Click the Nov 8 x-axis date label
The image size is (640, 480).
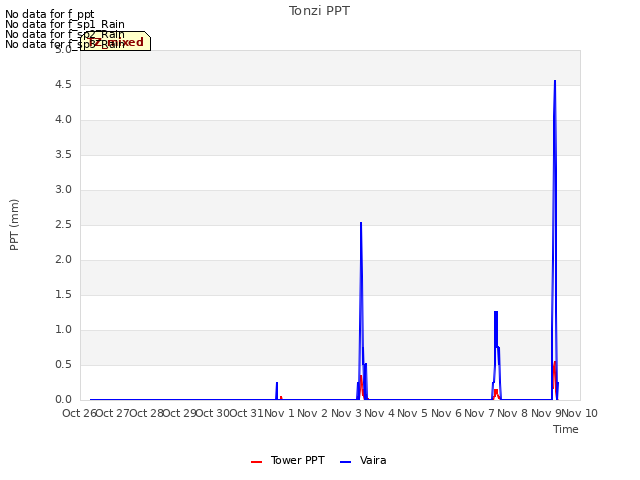click(x=513, y=413)
